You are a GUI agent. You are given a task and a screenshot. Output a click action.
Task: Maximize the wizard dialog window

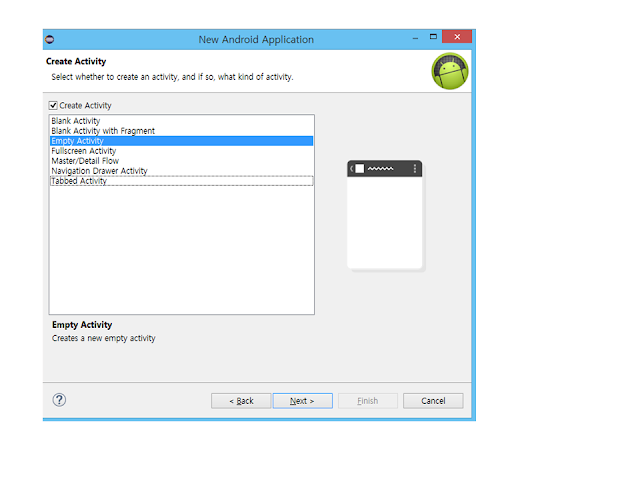tap(433, 37)
